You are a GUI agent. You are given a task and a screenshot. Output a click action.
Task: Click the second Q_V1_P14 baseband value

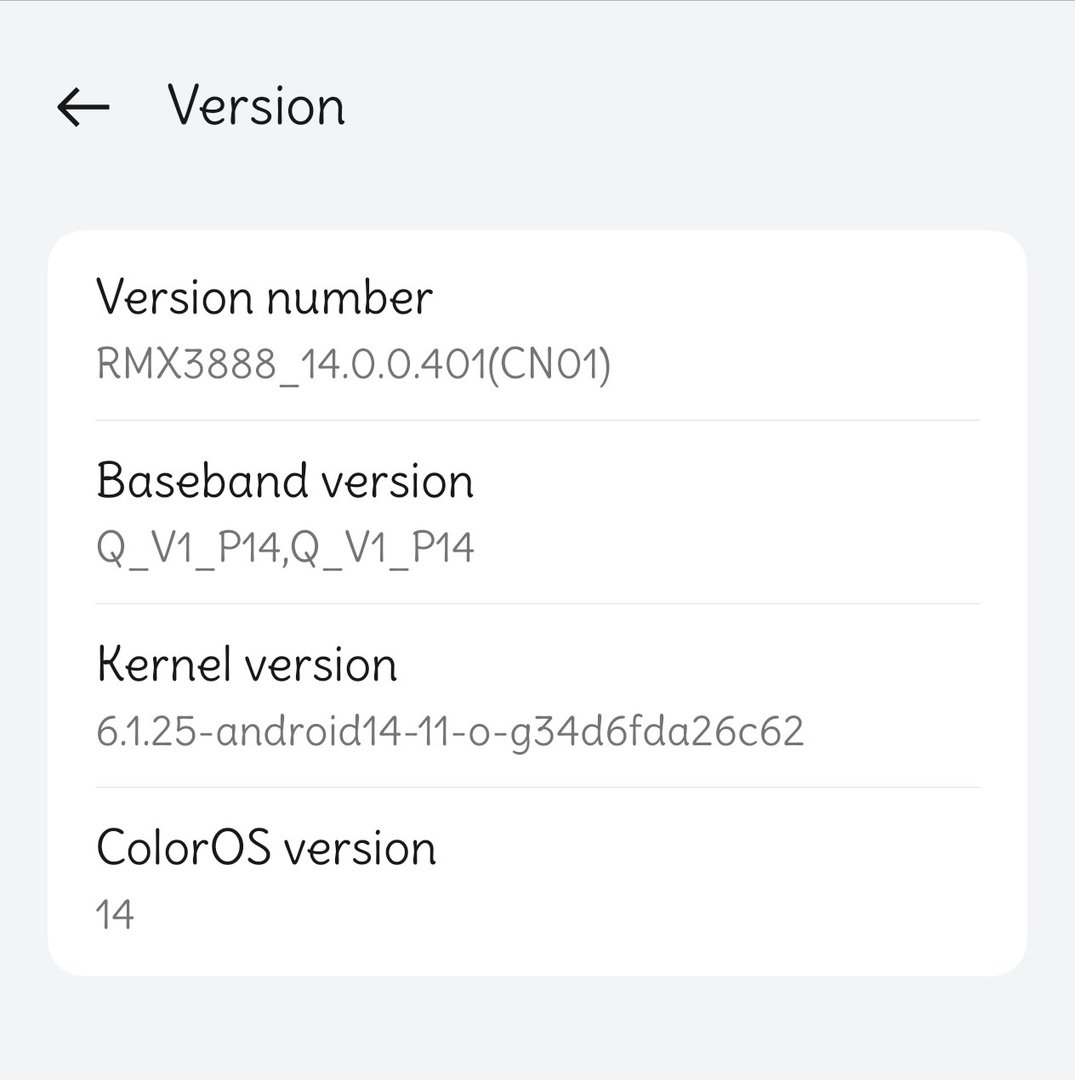(x=383, y=548)
